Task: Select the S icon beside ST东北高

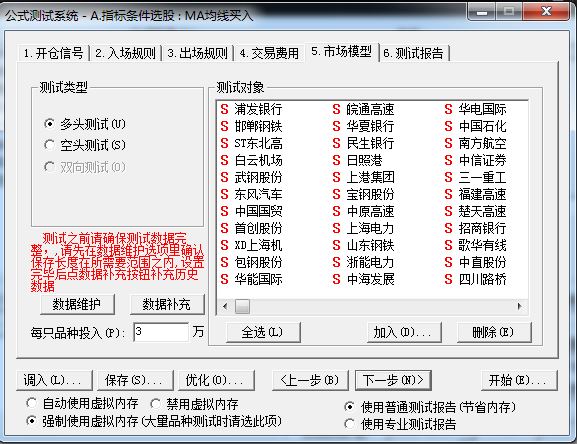Action: tap(224, 143)
